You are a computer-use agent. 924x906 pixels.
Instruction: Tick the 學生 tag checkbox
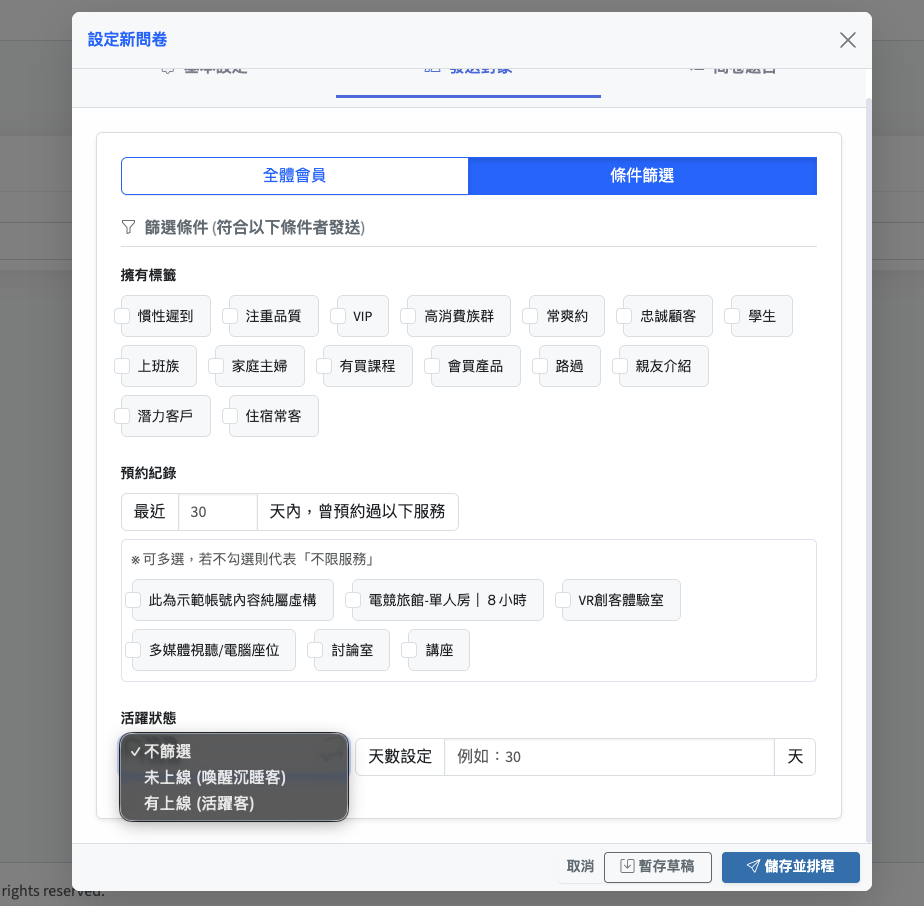click(732, 316)
